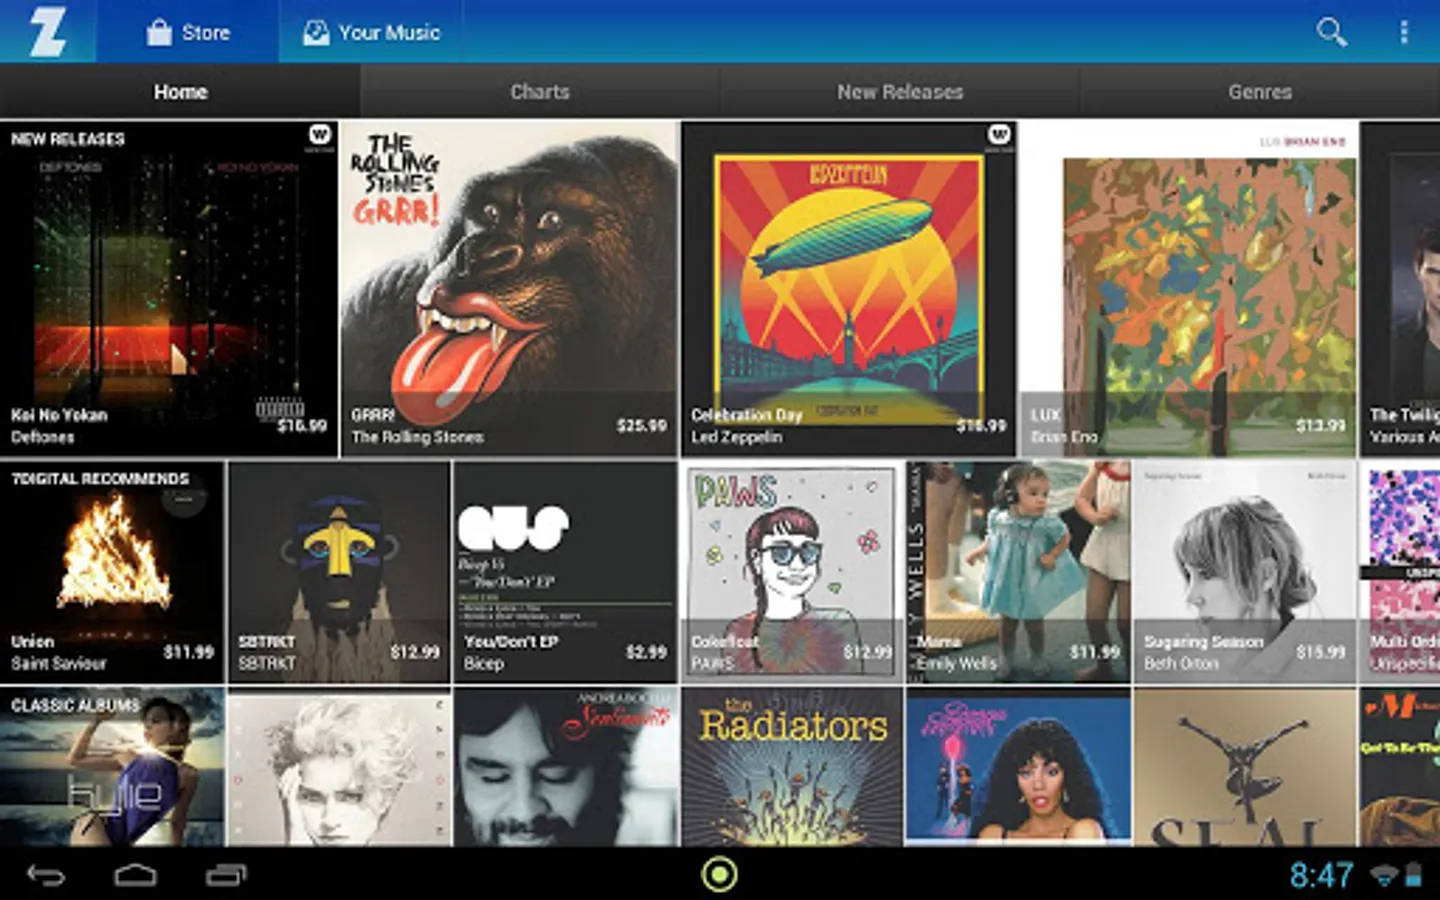Open the SBTRKT album tile
1440x900 pixels.
[339, 572]
